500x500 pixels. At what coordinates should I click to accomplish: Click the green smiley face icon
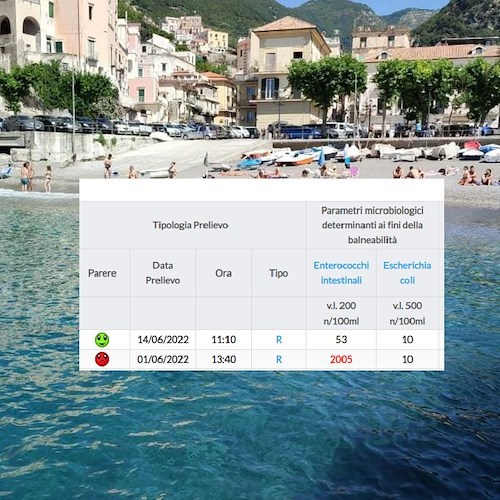102,340
